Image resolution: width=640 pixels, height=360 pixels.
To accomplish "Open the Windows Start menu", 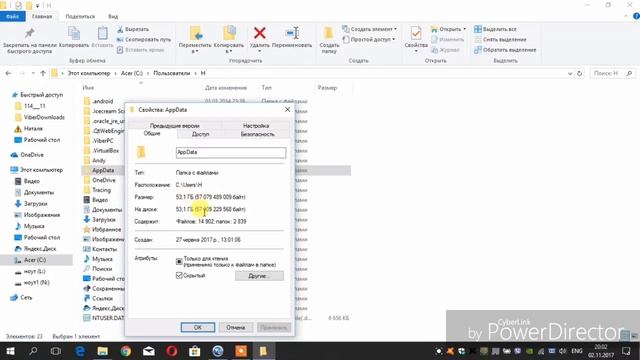I will point(10,351).
